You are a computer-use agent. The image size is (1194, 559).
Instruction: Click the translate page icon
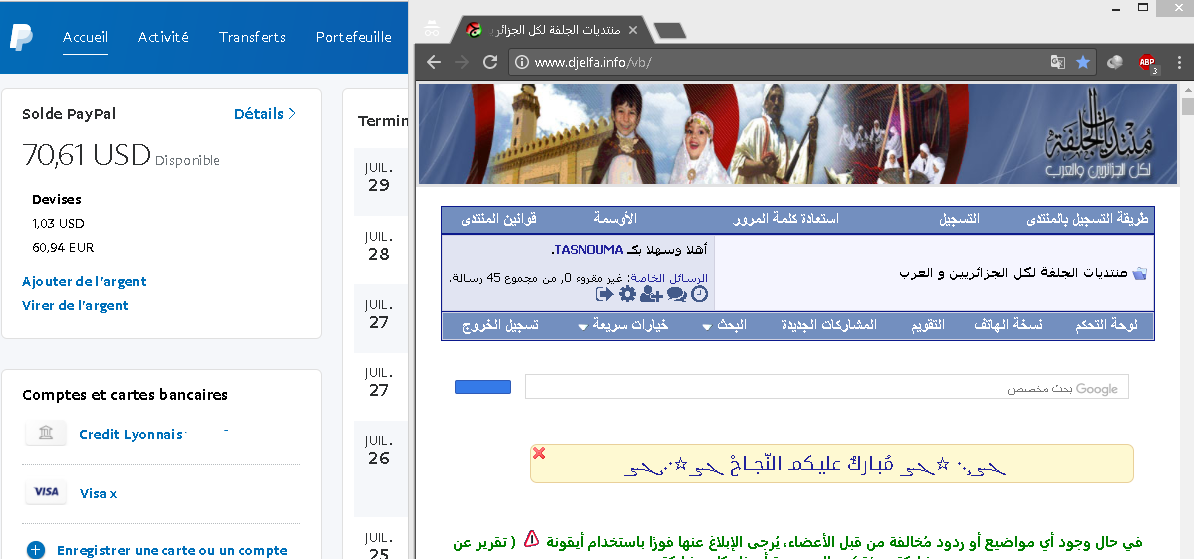[x=1058, y=62]
